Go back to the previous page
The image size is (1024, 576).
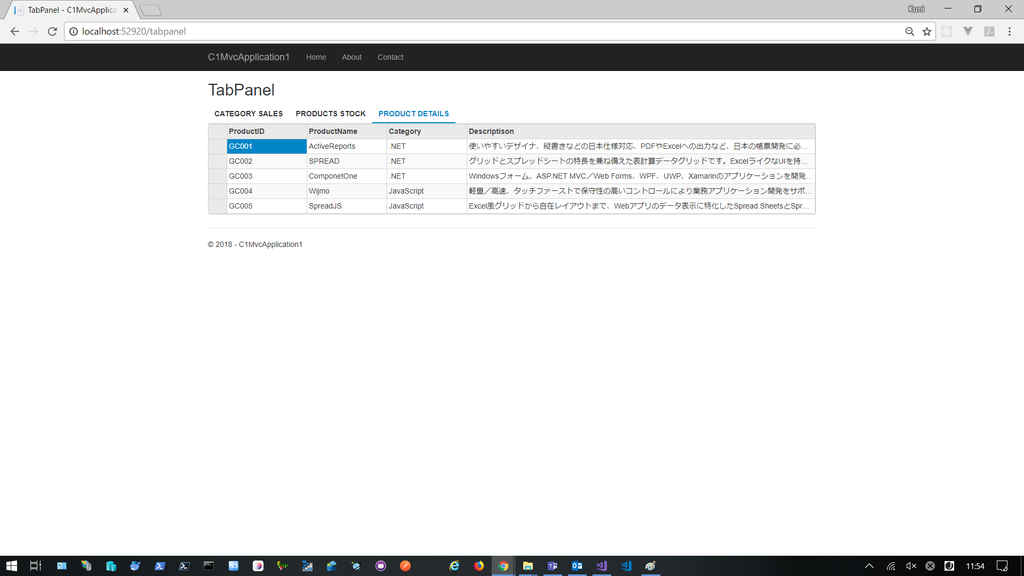point(14,31)
